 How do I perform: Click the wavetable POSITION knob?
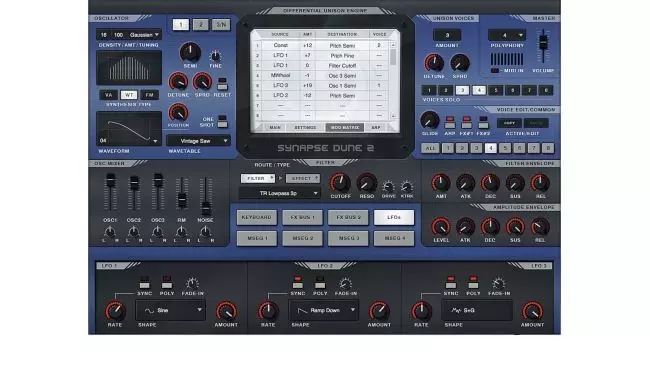(x=178, y=112)
